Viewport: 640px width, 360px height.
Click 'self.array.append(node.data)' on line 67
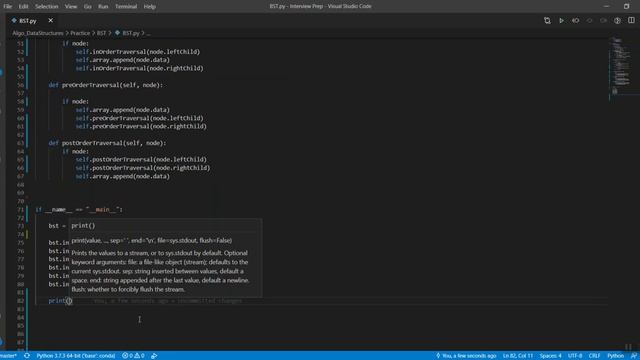pos(122,176)
